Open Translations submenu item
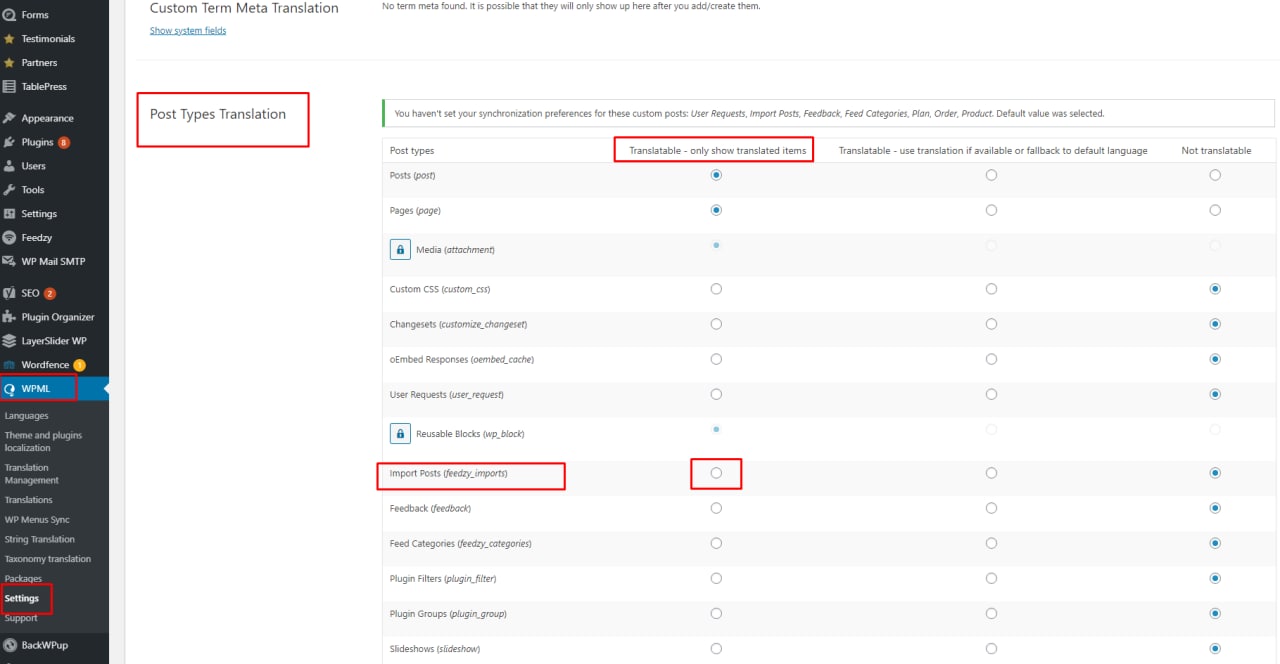Viewport: 1280px width, 664px height. (x=29, y=500)
